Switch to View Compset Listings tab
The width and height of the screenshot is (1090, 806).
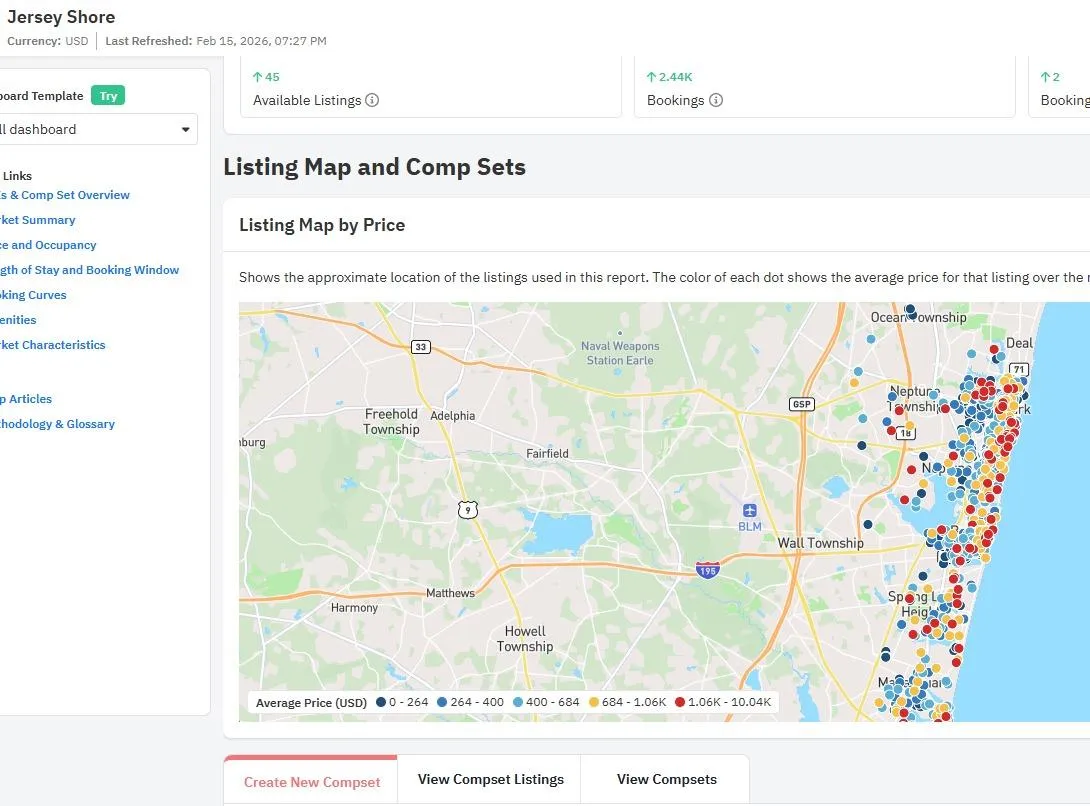[490, 779]
